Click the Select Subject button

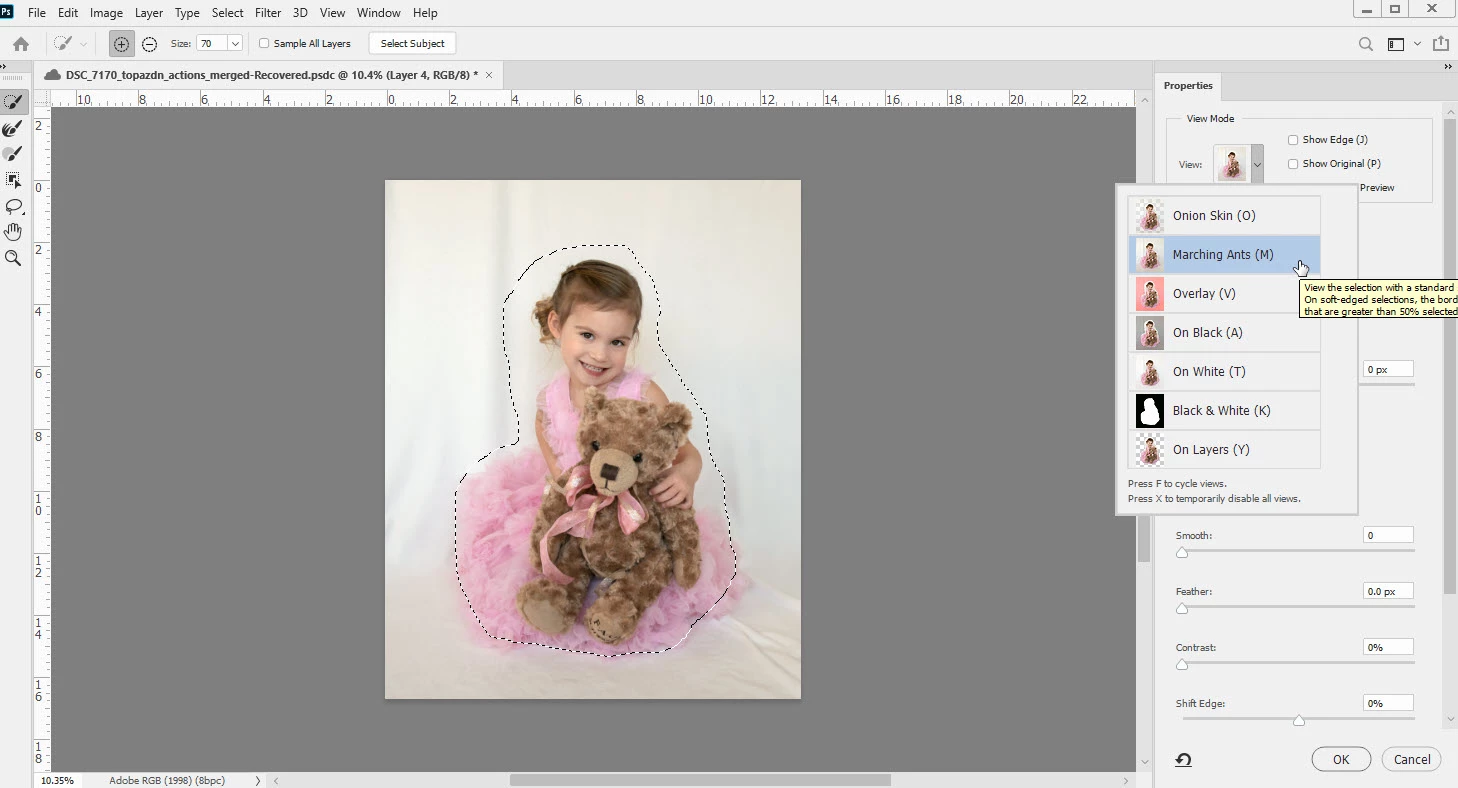(412, 44)
